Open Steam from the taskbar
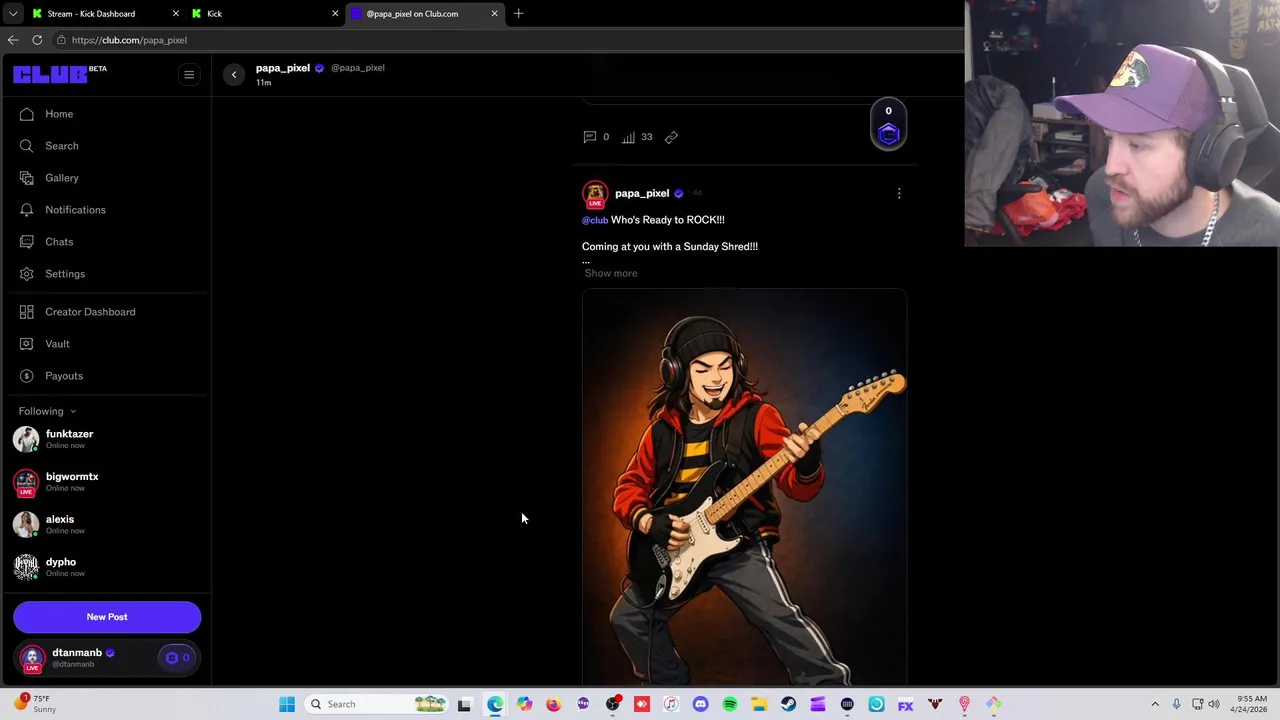The image size is (1280, 720). point(788,704)
